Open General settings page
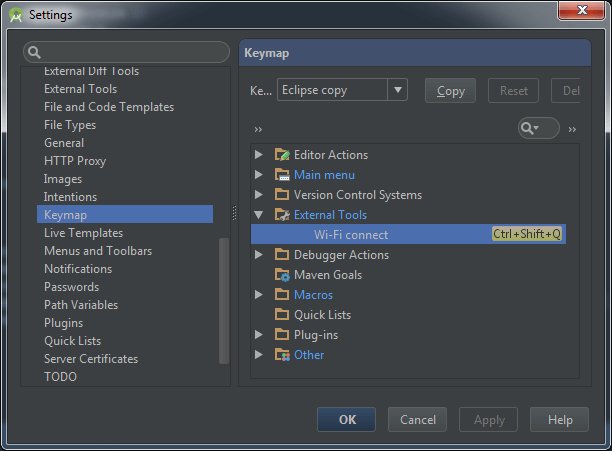Screen dimensions: 612x451 click(x=64, y=143)
